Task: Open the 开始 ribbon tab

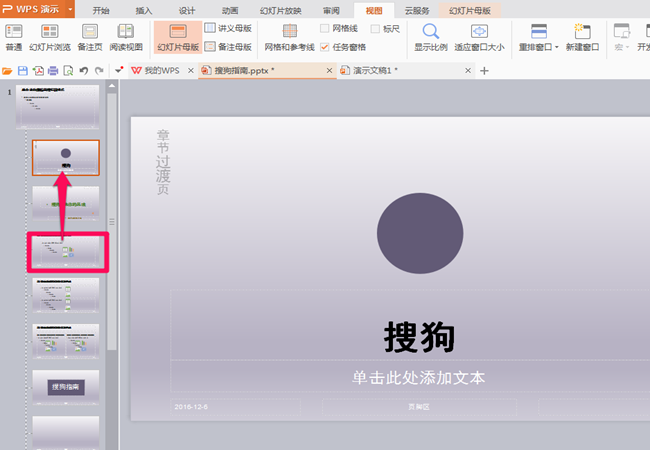Action: pos(101,10)
